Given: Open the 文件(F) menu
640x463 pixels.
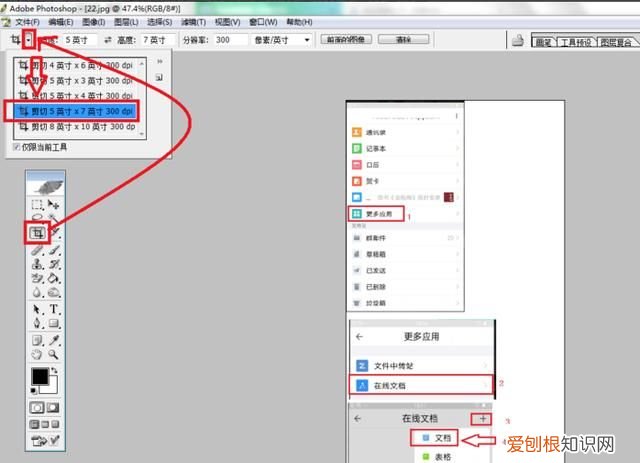Looking at the screenshot, I should [27, 22].
